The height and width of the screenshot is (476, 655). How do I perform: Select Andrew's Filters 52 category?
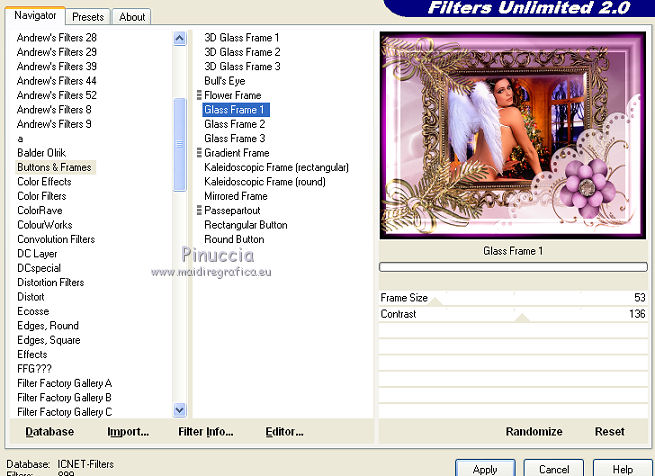click(57, 95)
